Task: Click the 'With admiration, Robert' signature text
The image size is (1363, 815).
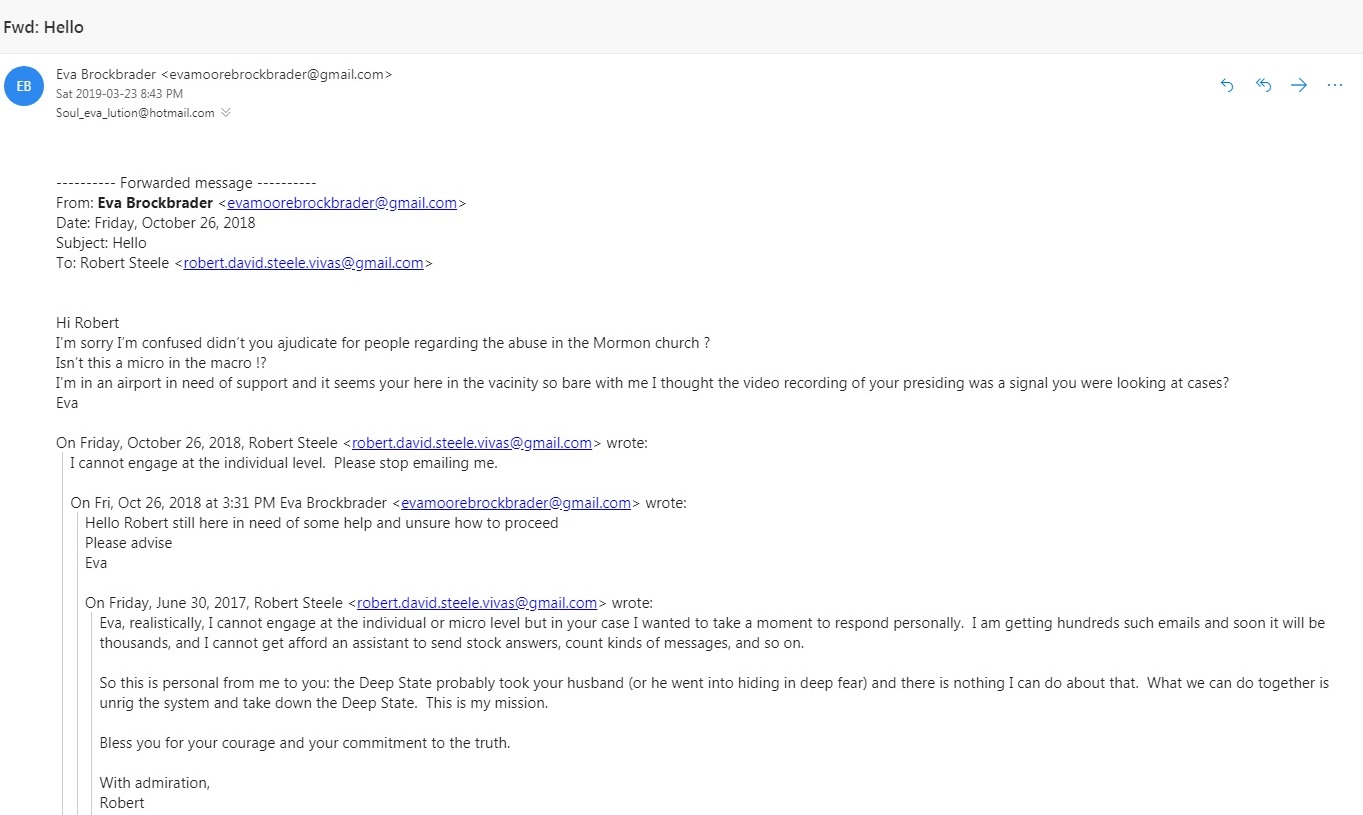Action: 155,793
